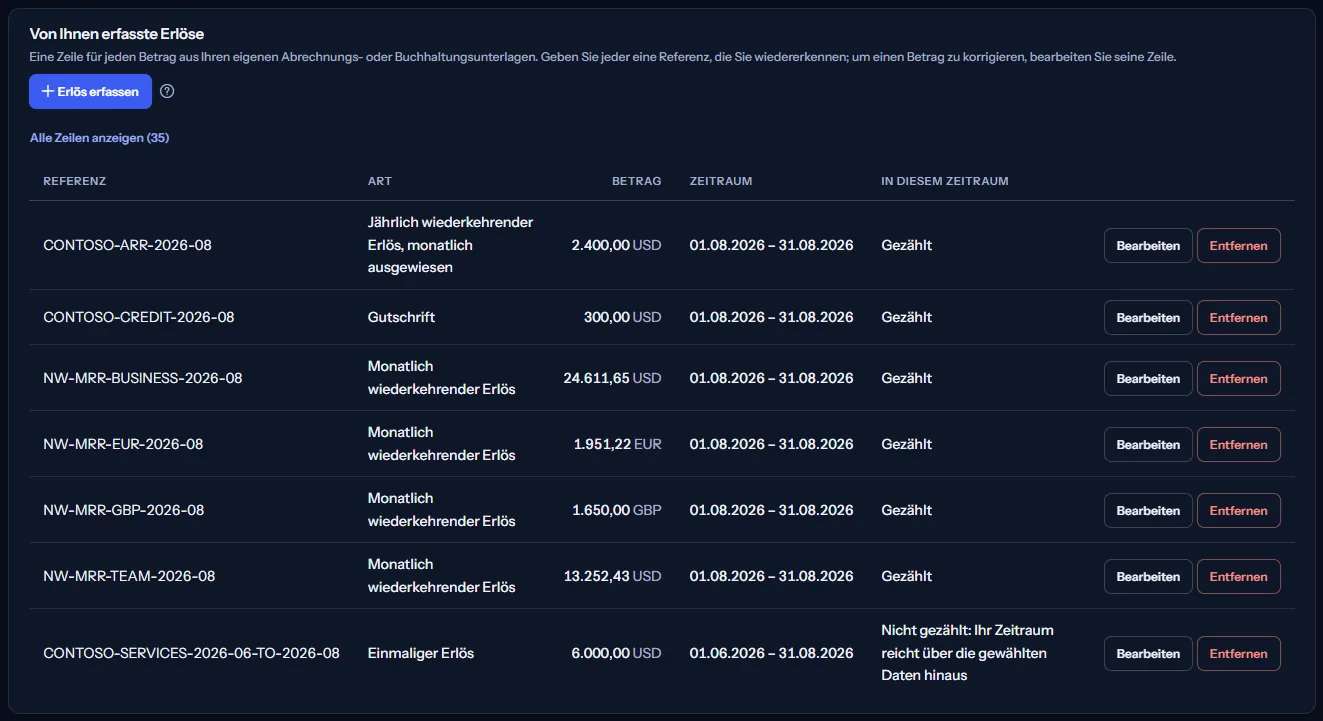The image size is (1323, 721).
Task: Select the ART column header
Action: (x=380, y=181)
